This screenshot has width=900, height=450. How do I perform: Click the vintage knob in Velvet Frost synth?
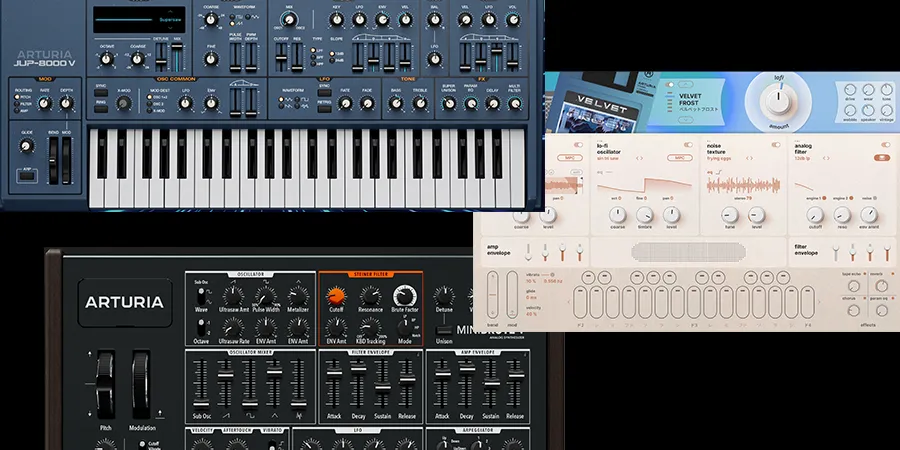[887, 110]
